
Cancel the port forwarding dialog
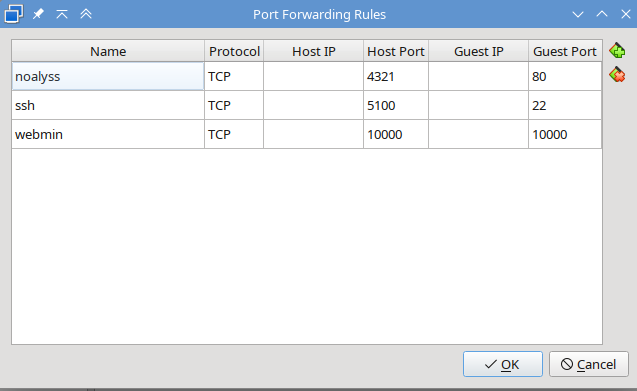(x=589, y=364)
